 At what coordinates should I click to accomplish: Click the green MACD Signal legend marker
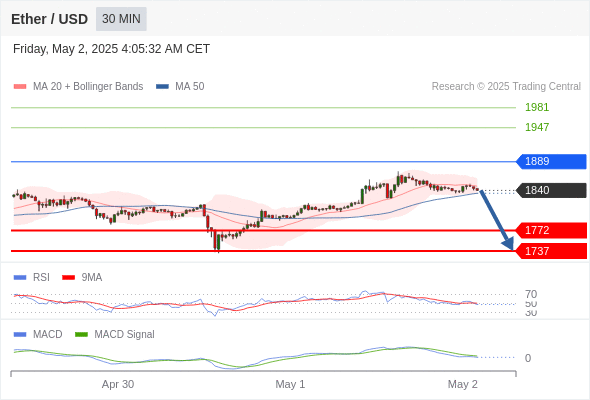81,335
